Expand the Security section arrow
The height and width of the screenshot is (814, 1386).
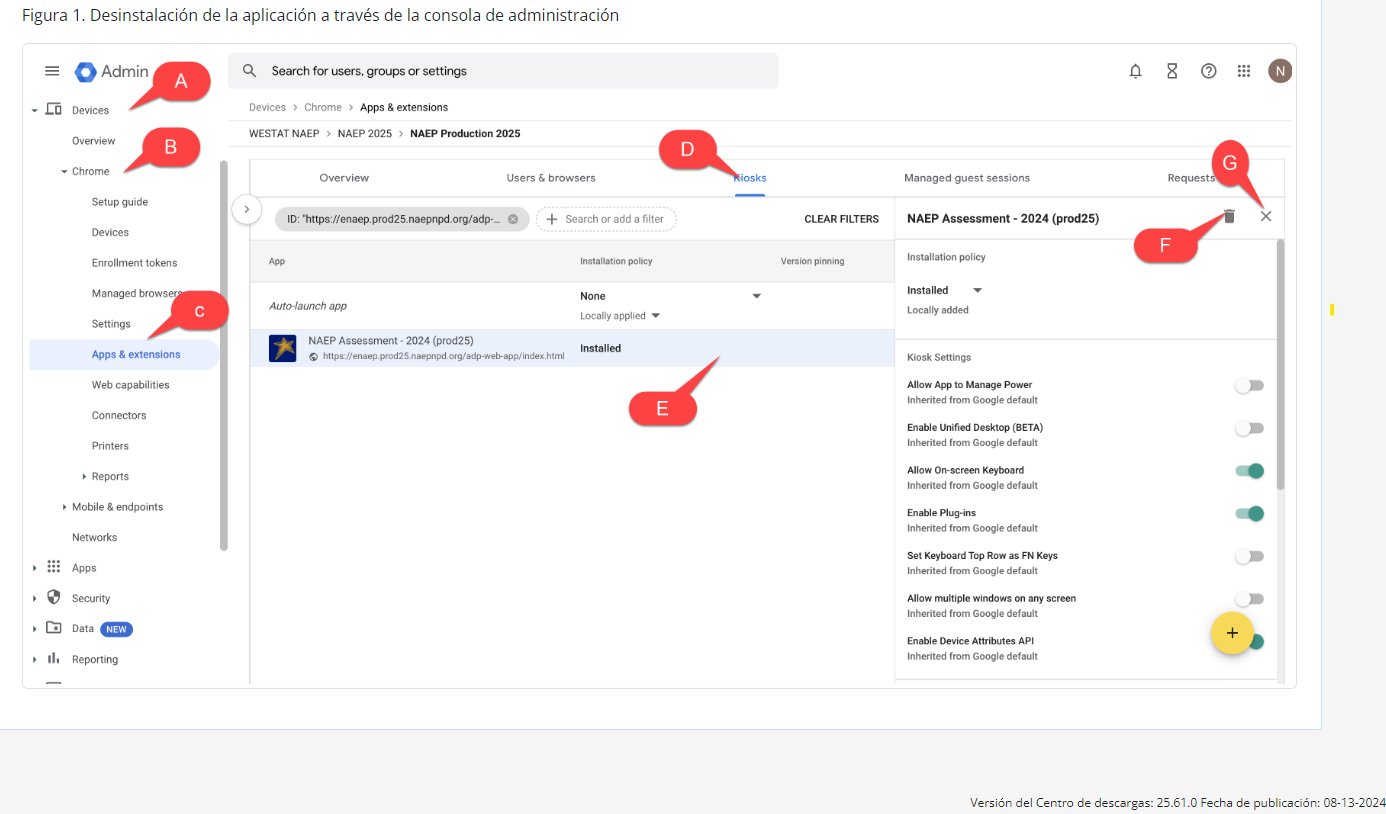click(x=35, y=599)
